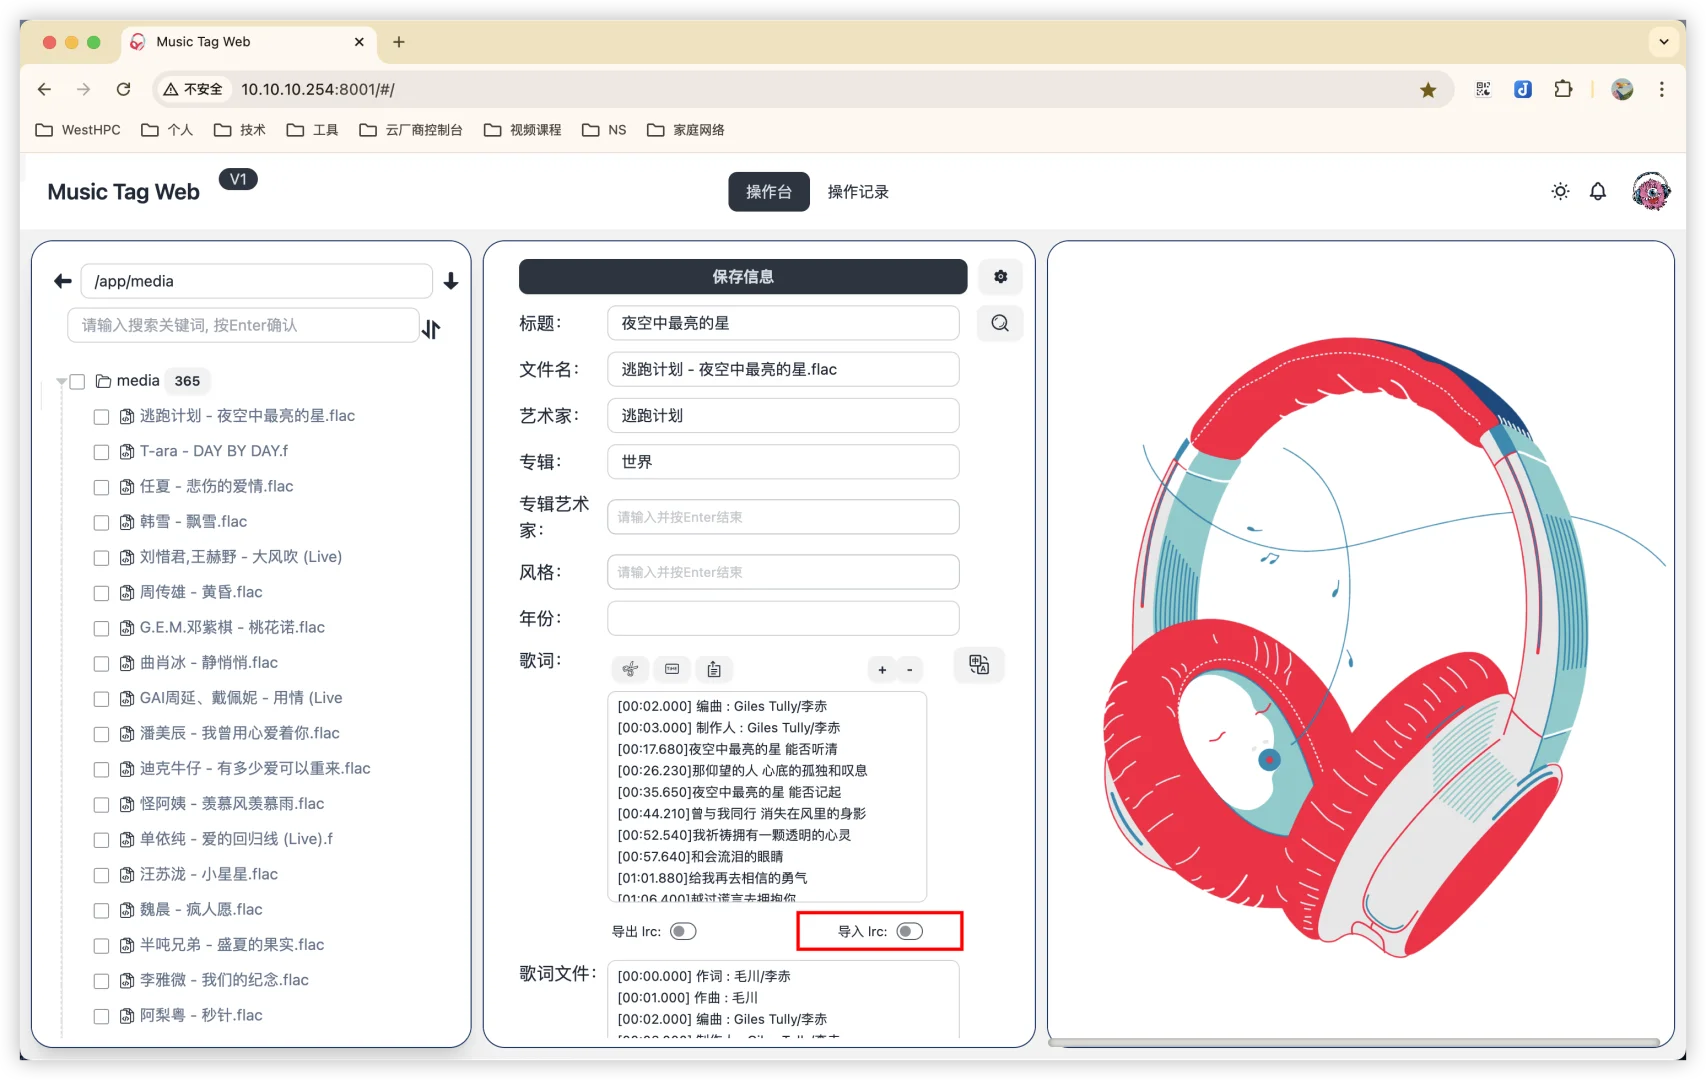Switch to the 操作记录 tab
Viewport: 1706px width, 1080px height.
pos(858,192)
